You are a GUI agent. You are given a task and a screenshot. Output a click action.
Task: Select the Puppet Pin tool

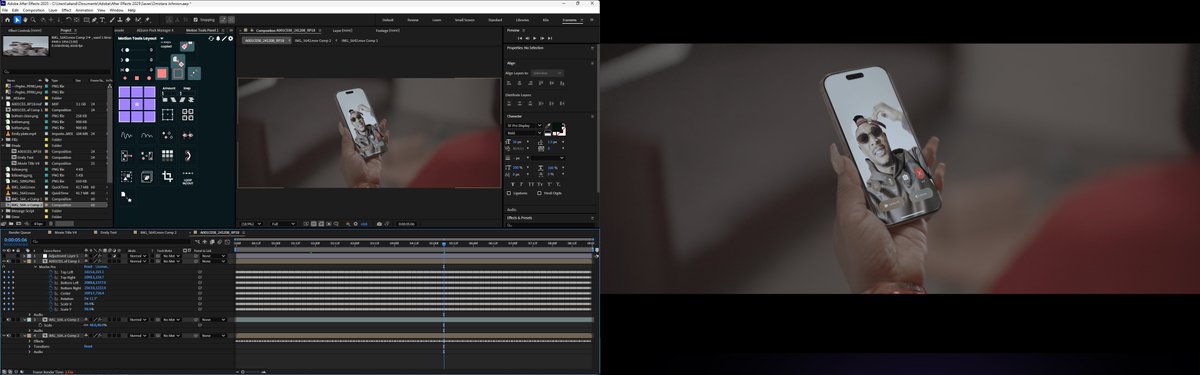[148, 20]
